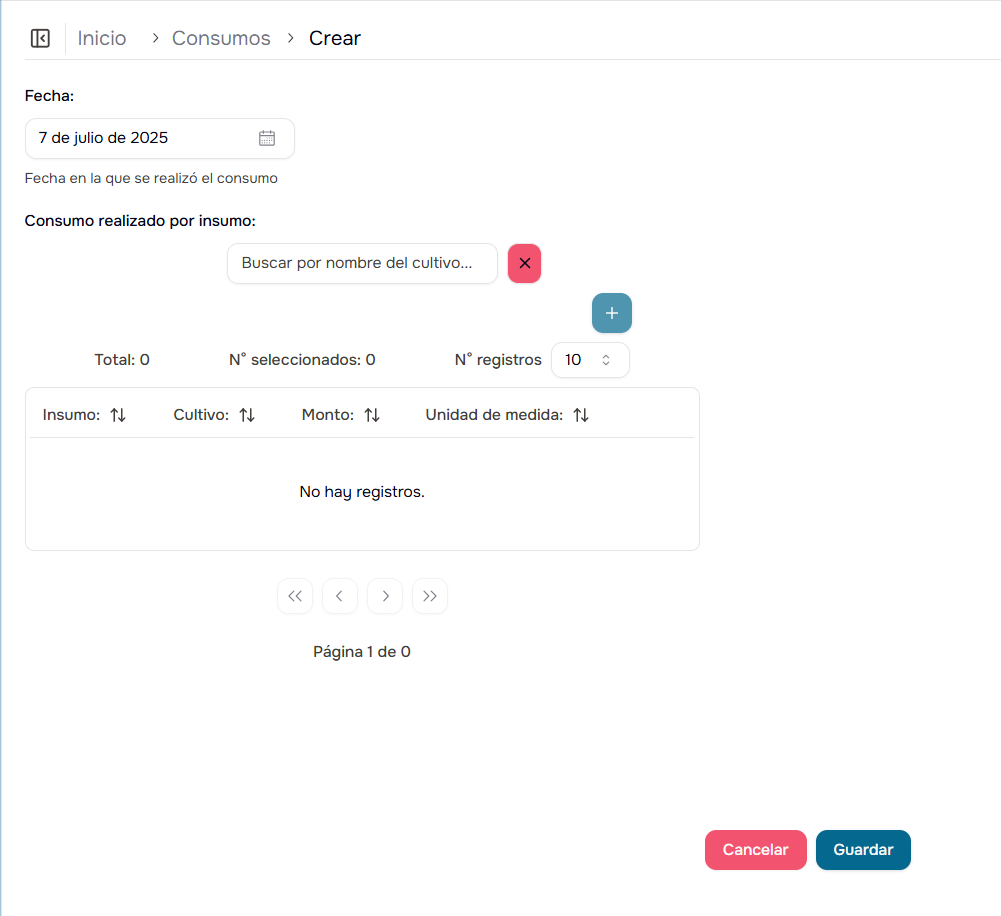Collapse the sidebar panel toggle icon
The image size is (1001, 916).
pyautogui.click(x=40, y=38)
